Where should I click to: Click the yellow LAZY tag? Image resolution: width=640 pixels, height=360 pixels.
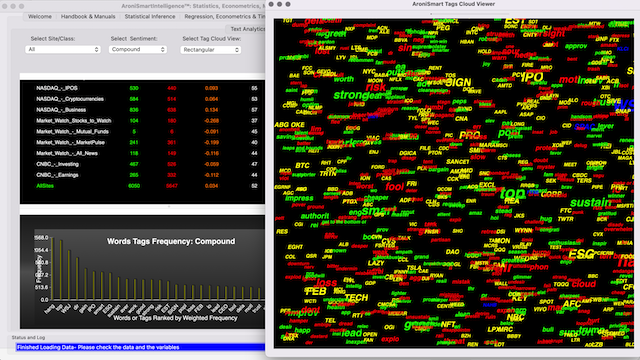(x=376, y=263)
